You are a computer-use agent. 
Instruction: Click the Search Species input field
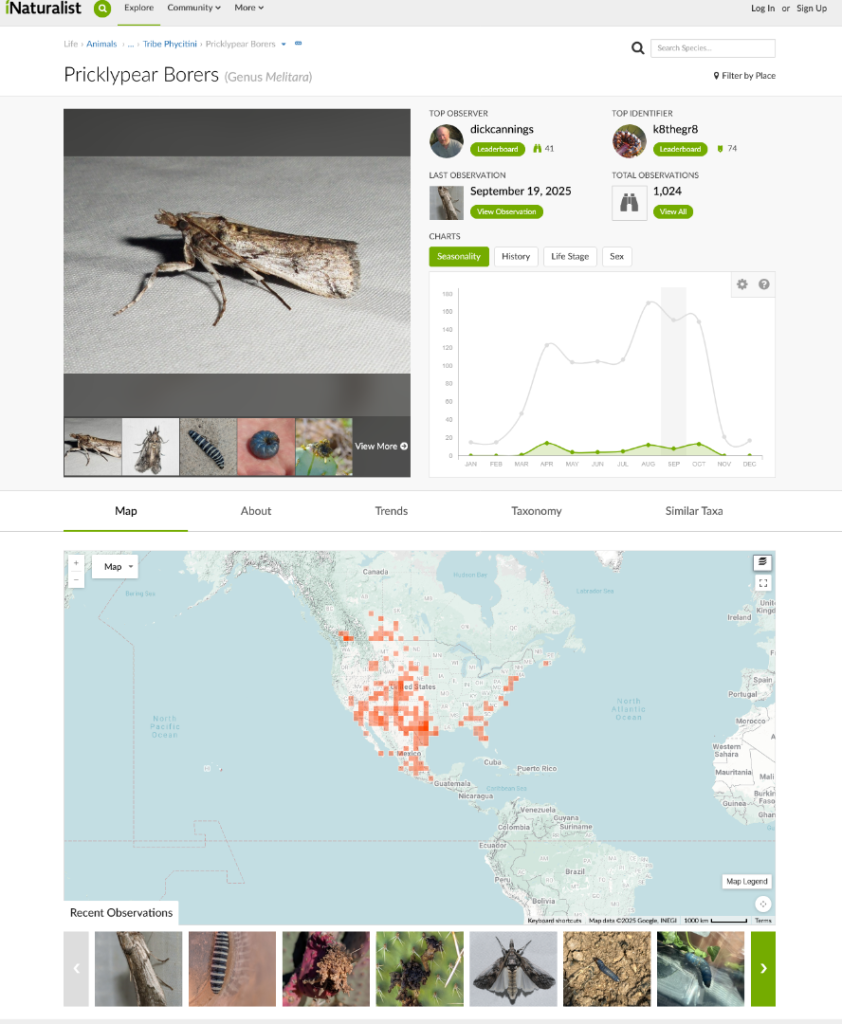coord(713,48)
